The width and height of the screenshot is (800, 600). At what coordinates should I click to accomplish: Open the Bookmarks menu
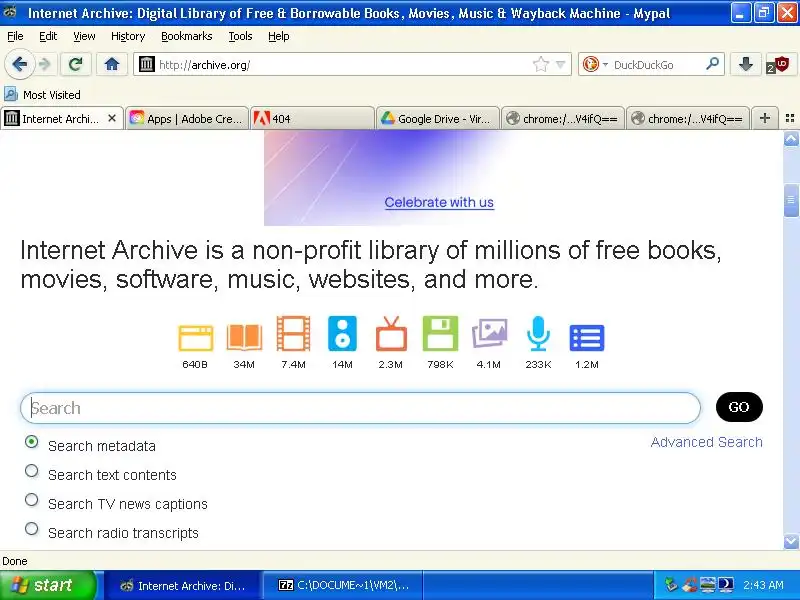coord(187,36)
